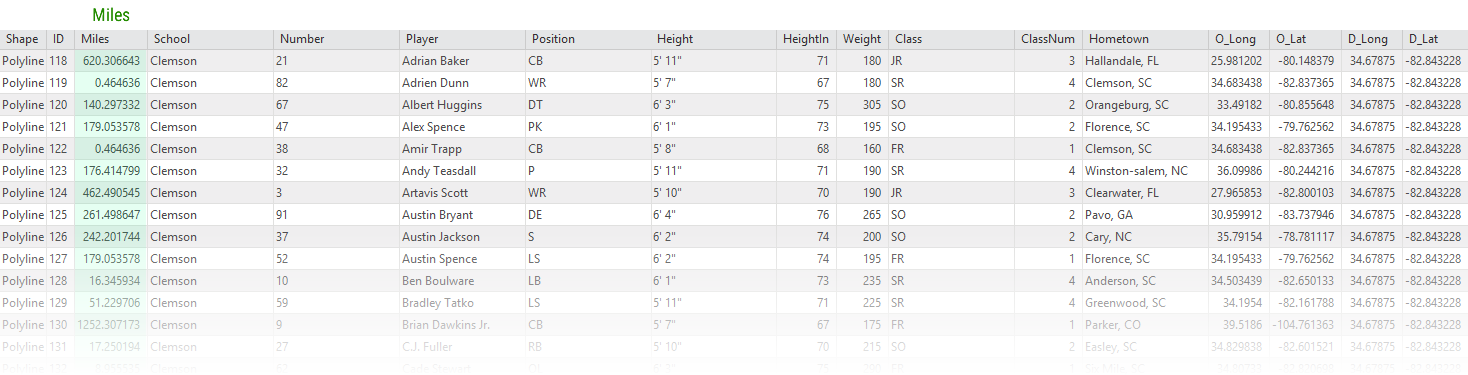Sort by the Miles column header
1468x375 pixels.
point(110,39)
